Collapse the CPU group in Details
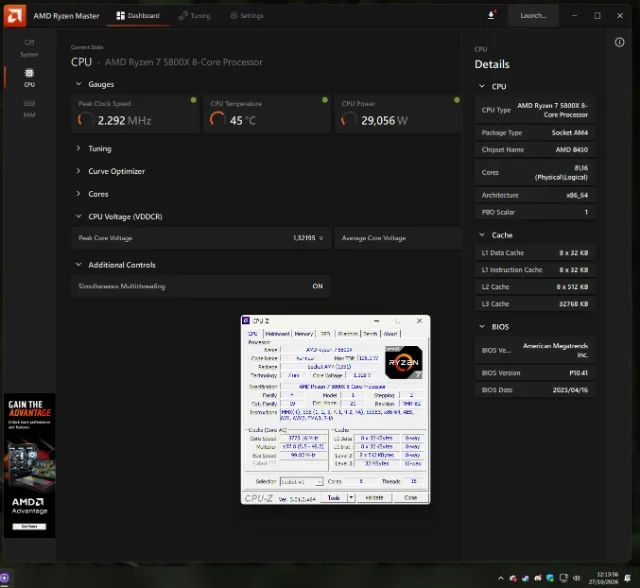This screenshot has width=640, height=588. [482, 86]
